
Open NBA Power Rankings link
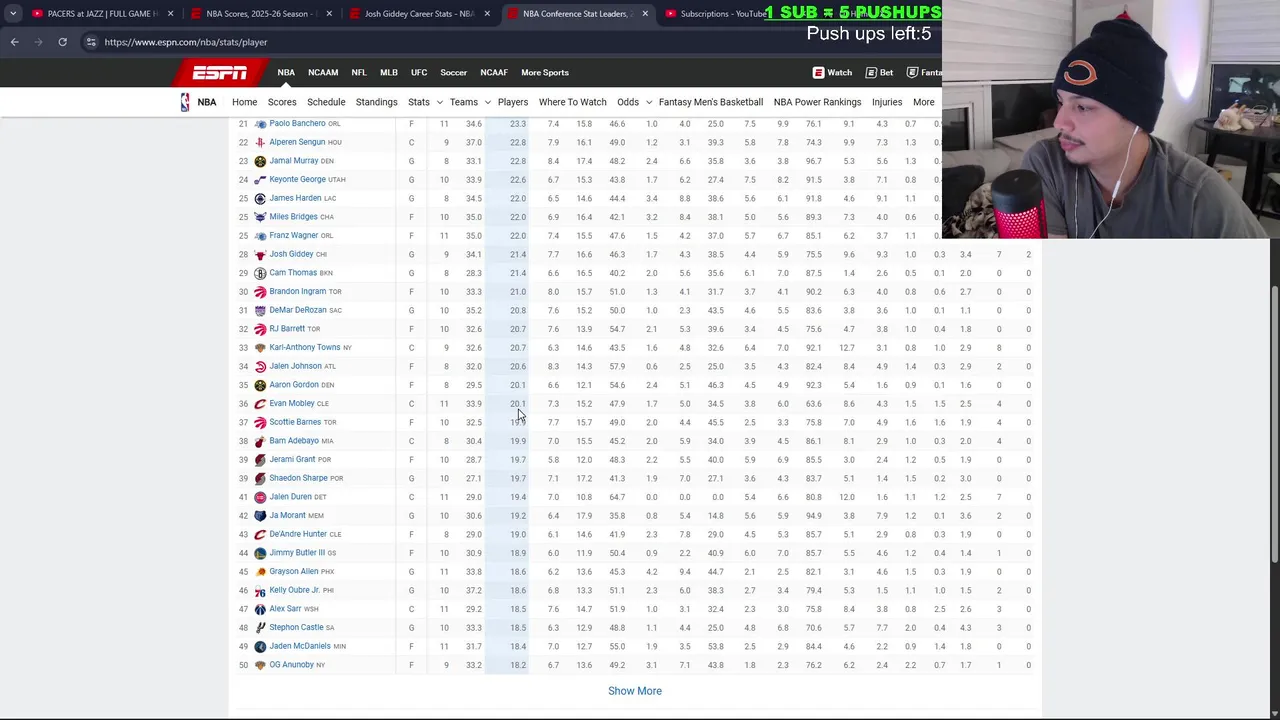point(817,102)
